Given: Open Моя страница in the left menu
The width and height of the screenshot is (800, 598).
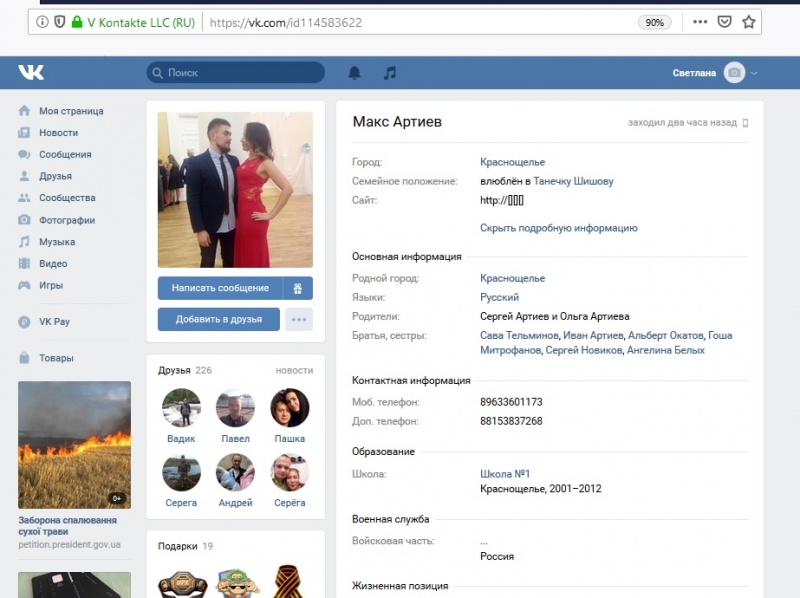Looking at the screenshot, I should [x=70, y=111].
